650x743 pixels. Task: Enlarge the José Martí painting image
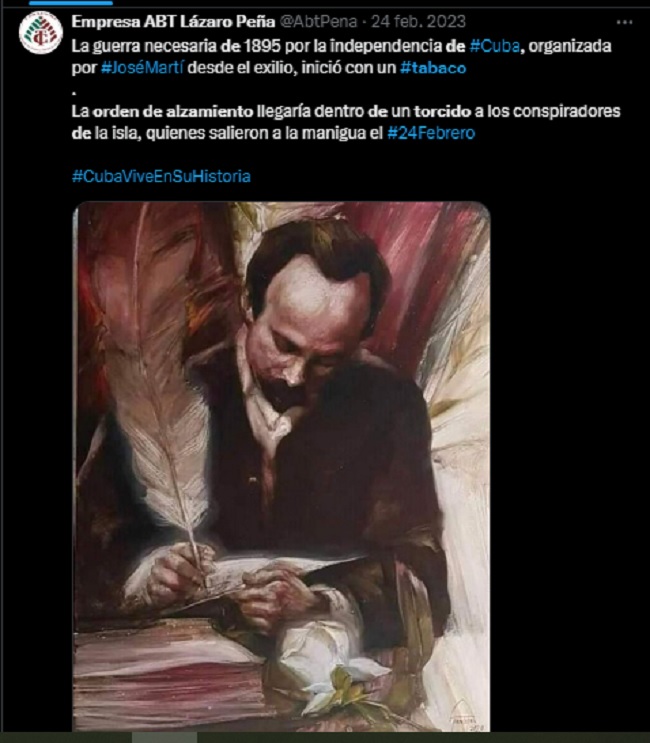281,466
